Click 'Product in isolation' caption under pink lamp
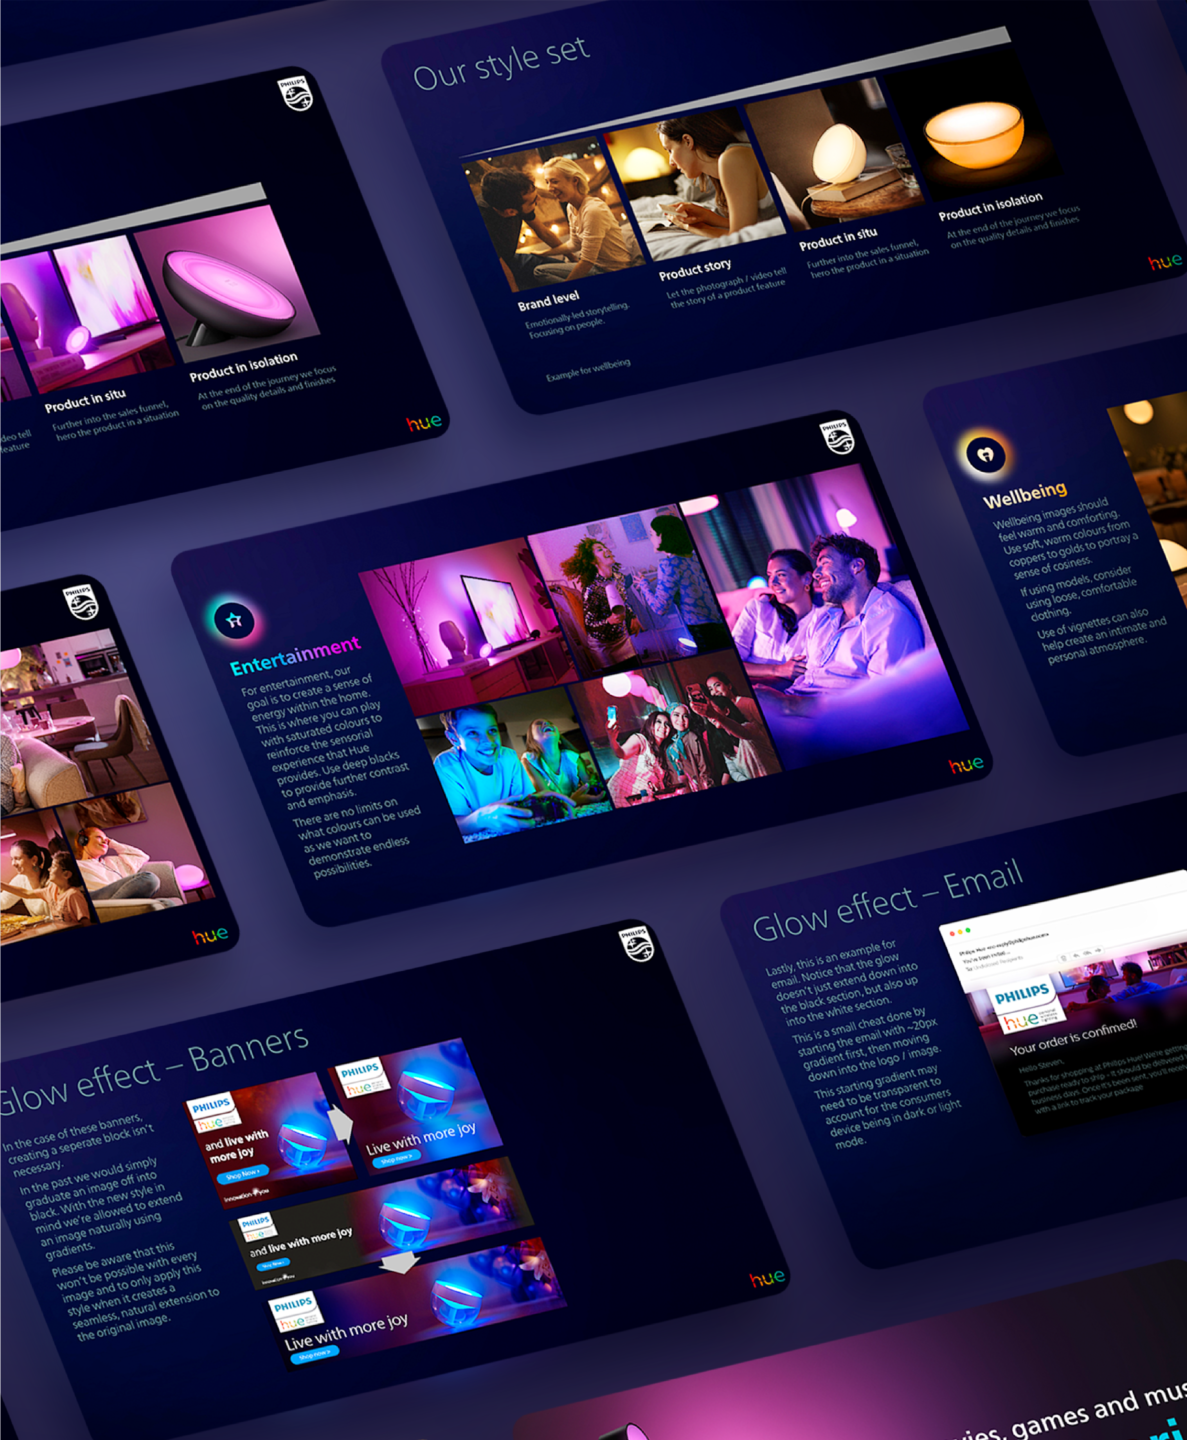 [x=244, y=366]
